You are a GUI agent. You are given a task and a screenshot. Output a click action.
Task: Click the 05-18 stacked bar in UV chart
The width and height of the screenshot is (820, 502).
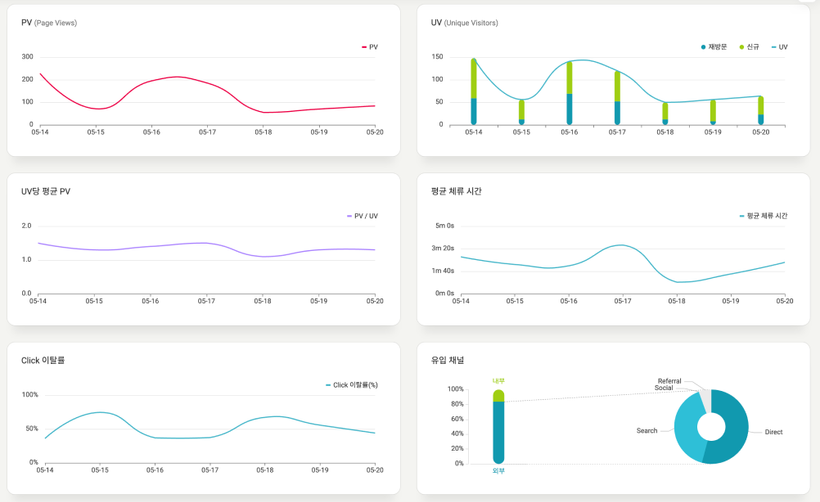(x=665, y=113)
